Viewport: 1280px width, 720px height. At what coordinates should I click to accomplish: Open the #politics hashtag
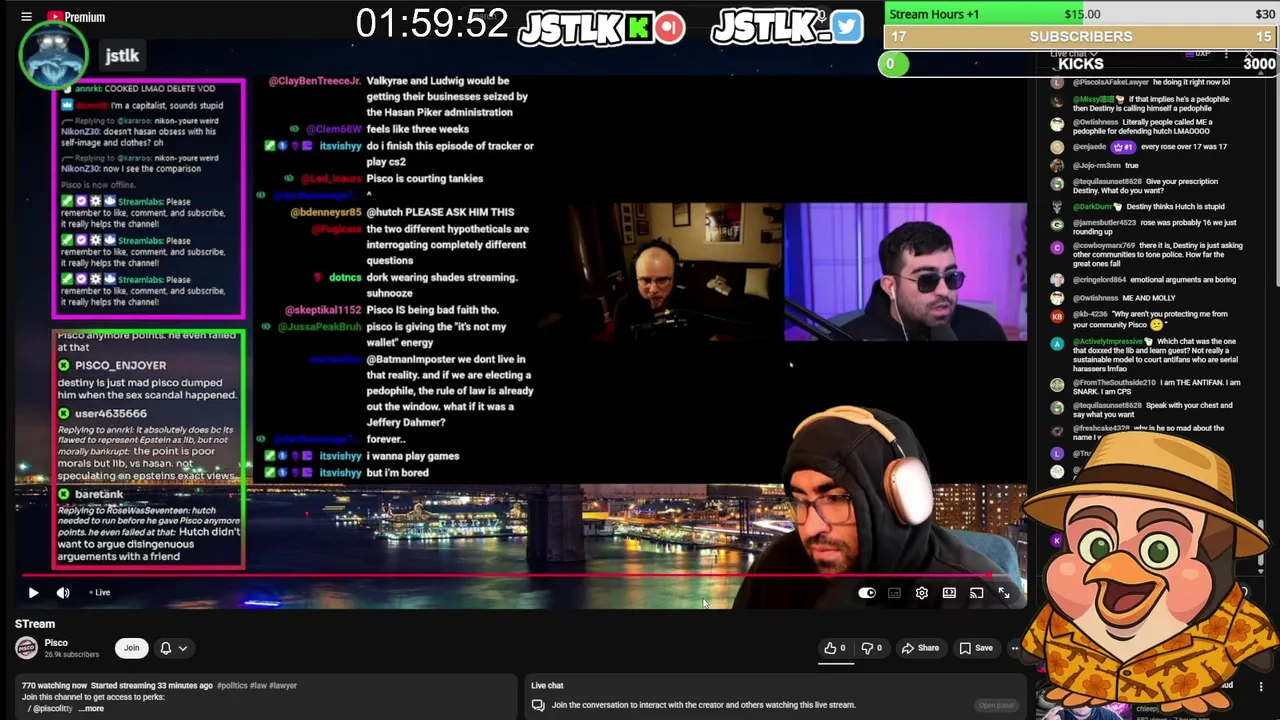(230, 686)
